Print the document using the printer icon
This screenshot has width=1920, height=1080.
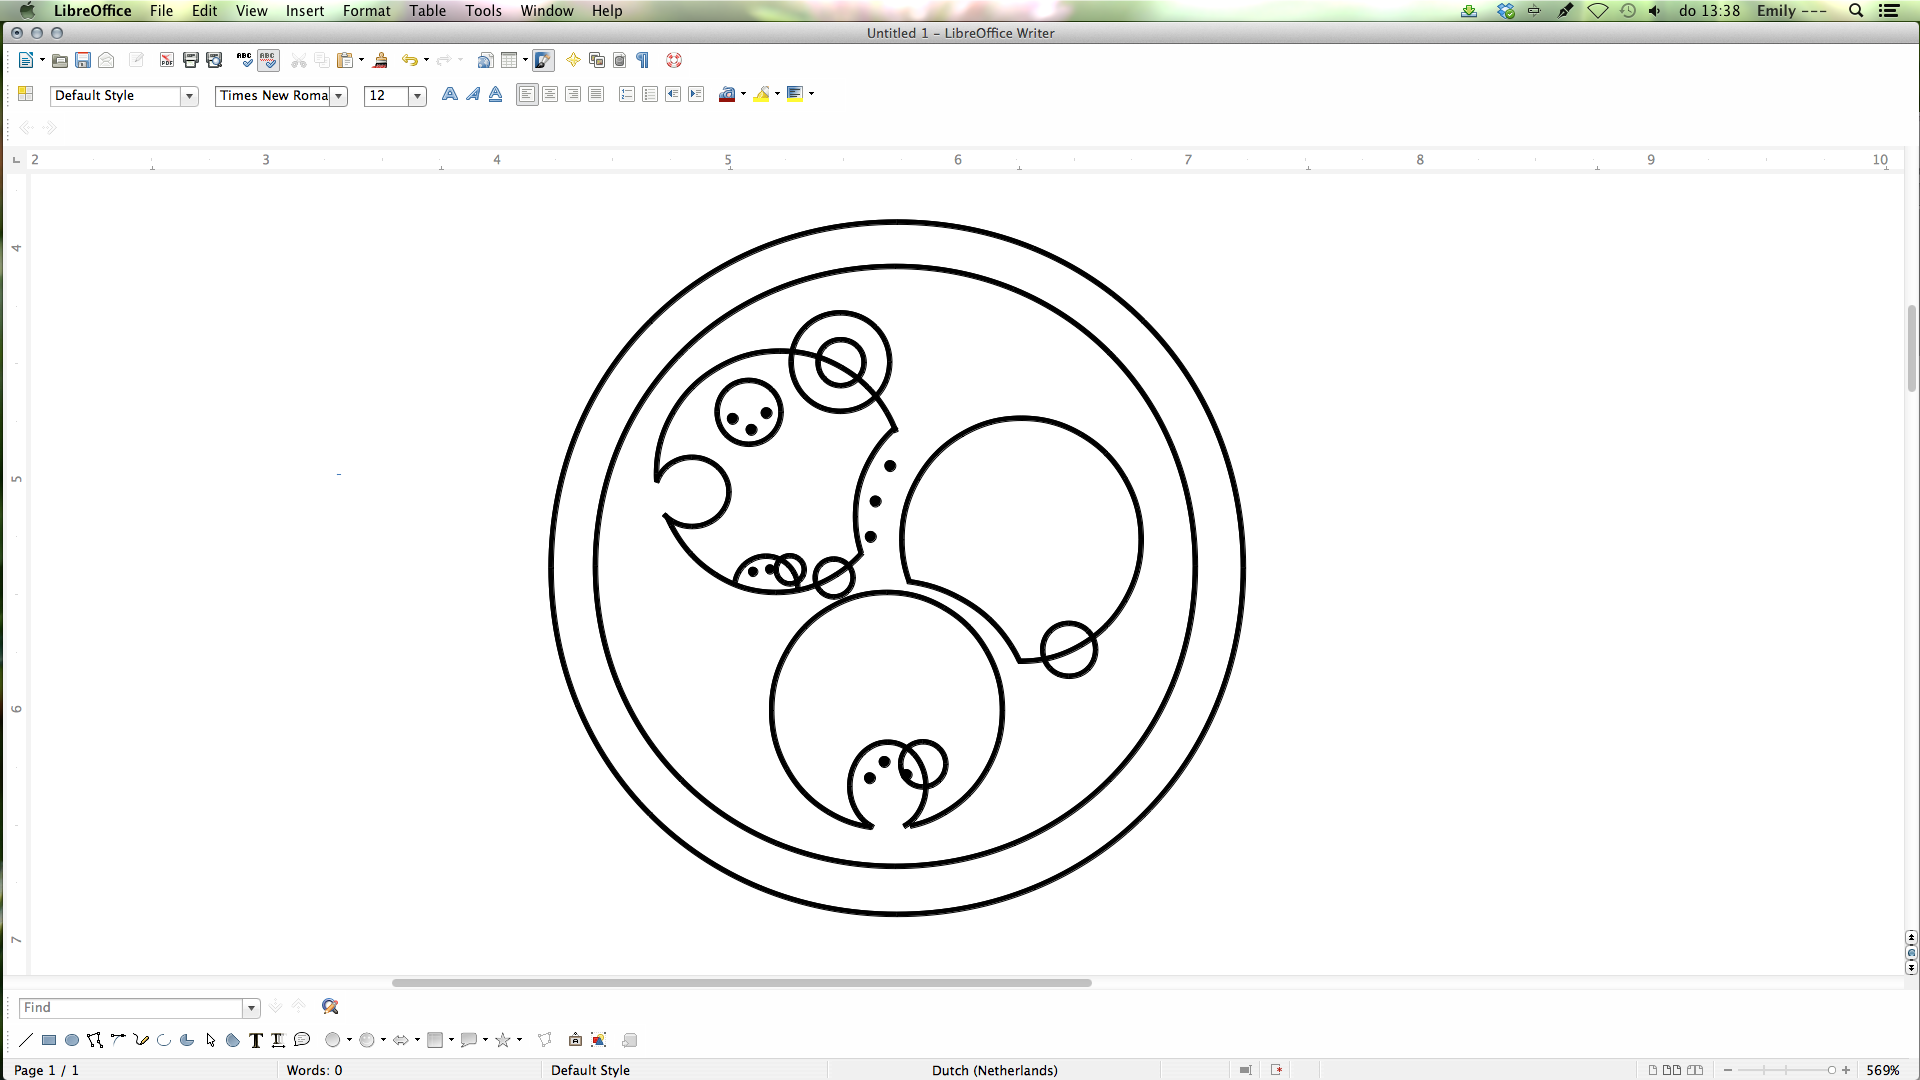[191, 61]
